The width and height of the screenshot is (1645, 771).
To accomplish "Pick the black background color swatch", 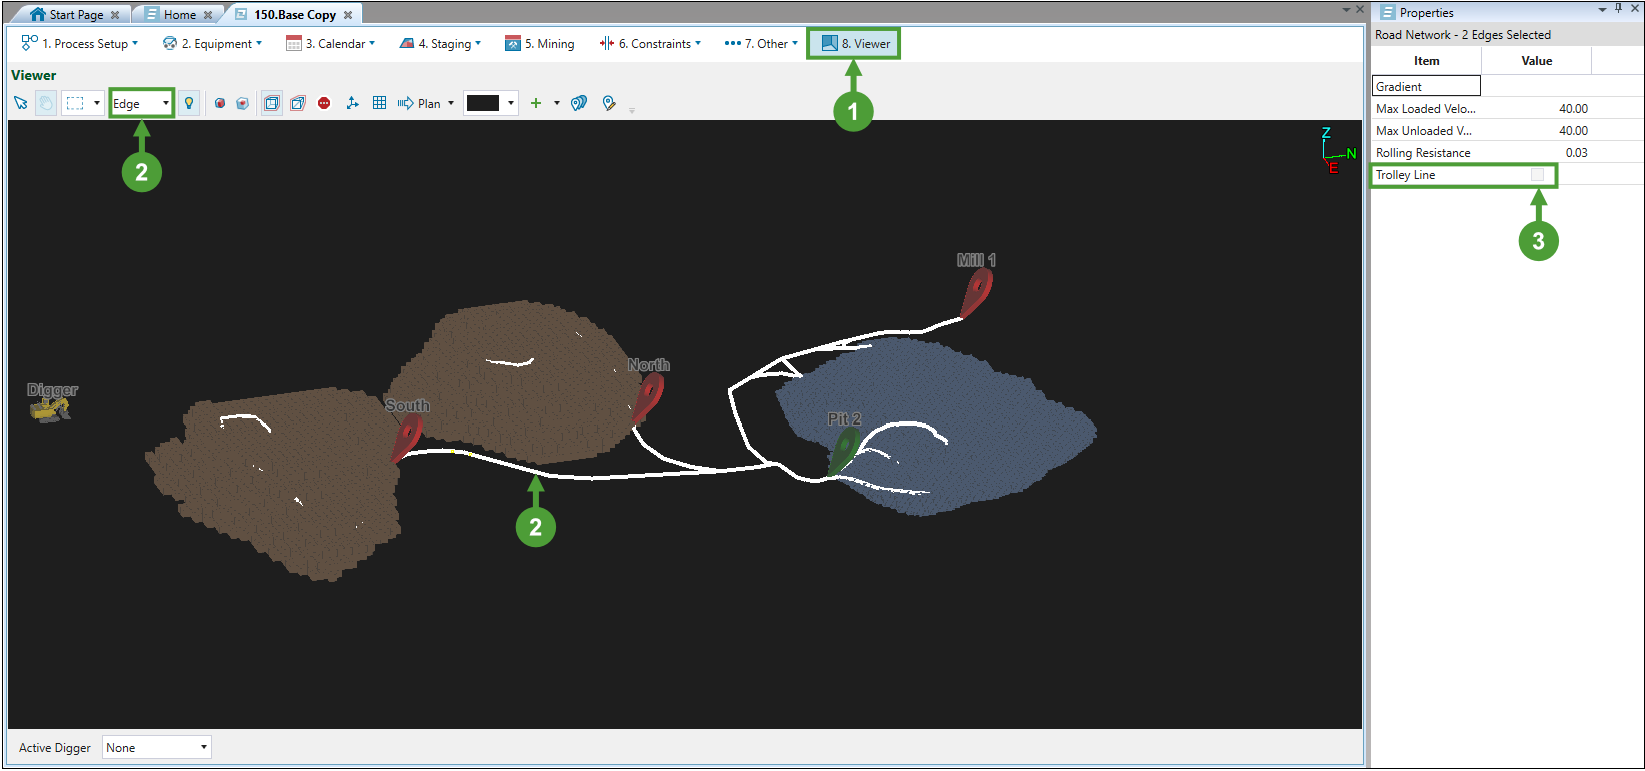I will pyautogui.click(x=483, y=103).
